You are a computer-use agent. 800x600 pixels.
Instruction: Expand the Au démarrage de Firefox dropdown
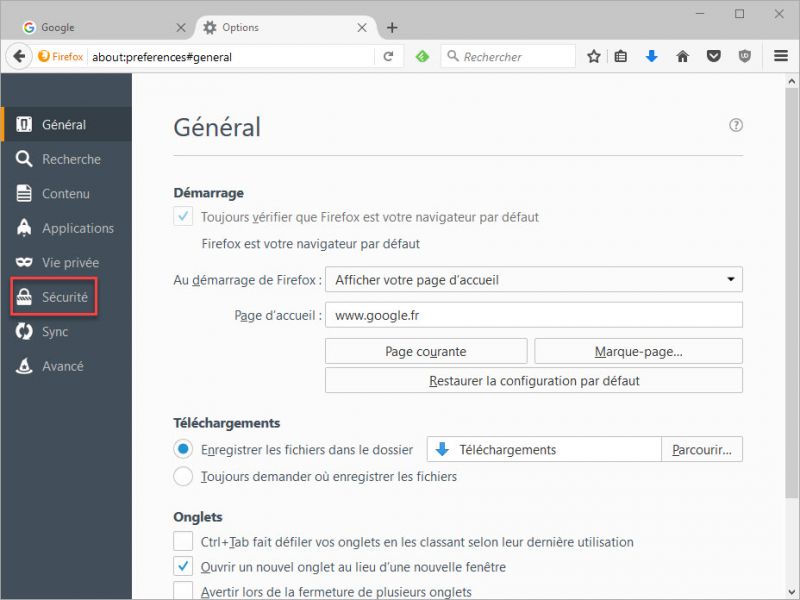534,279
